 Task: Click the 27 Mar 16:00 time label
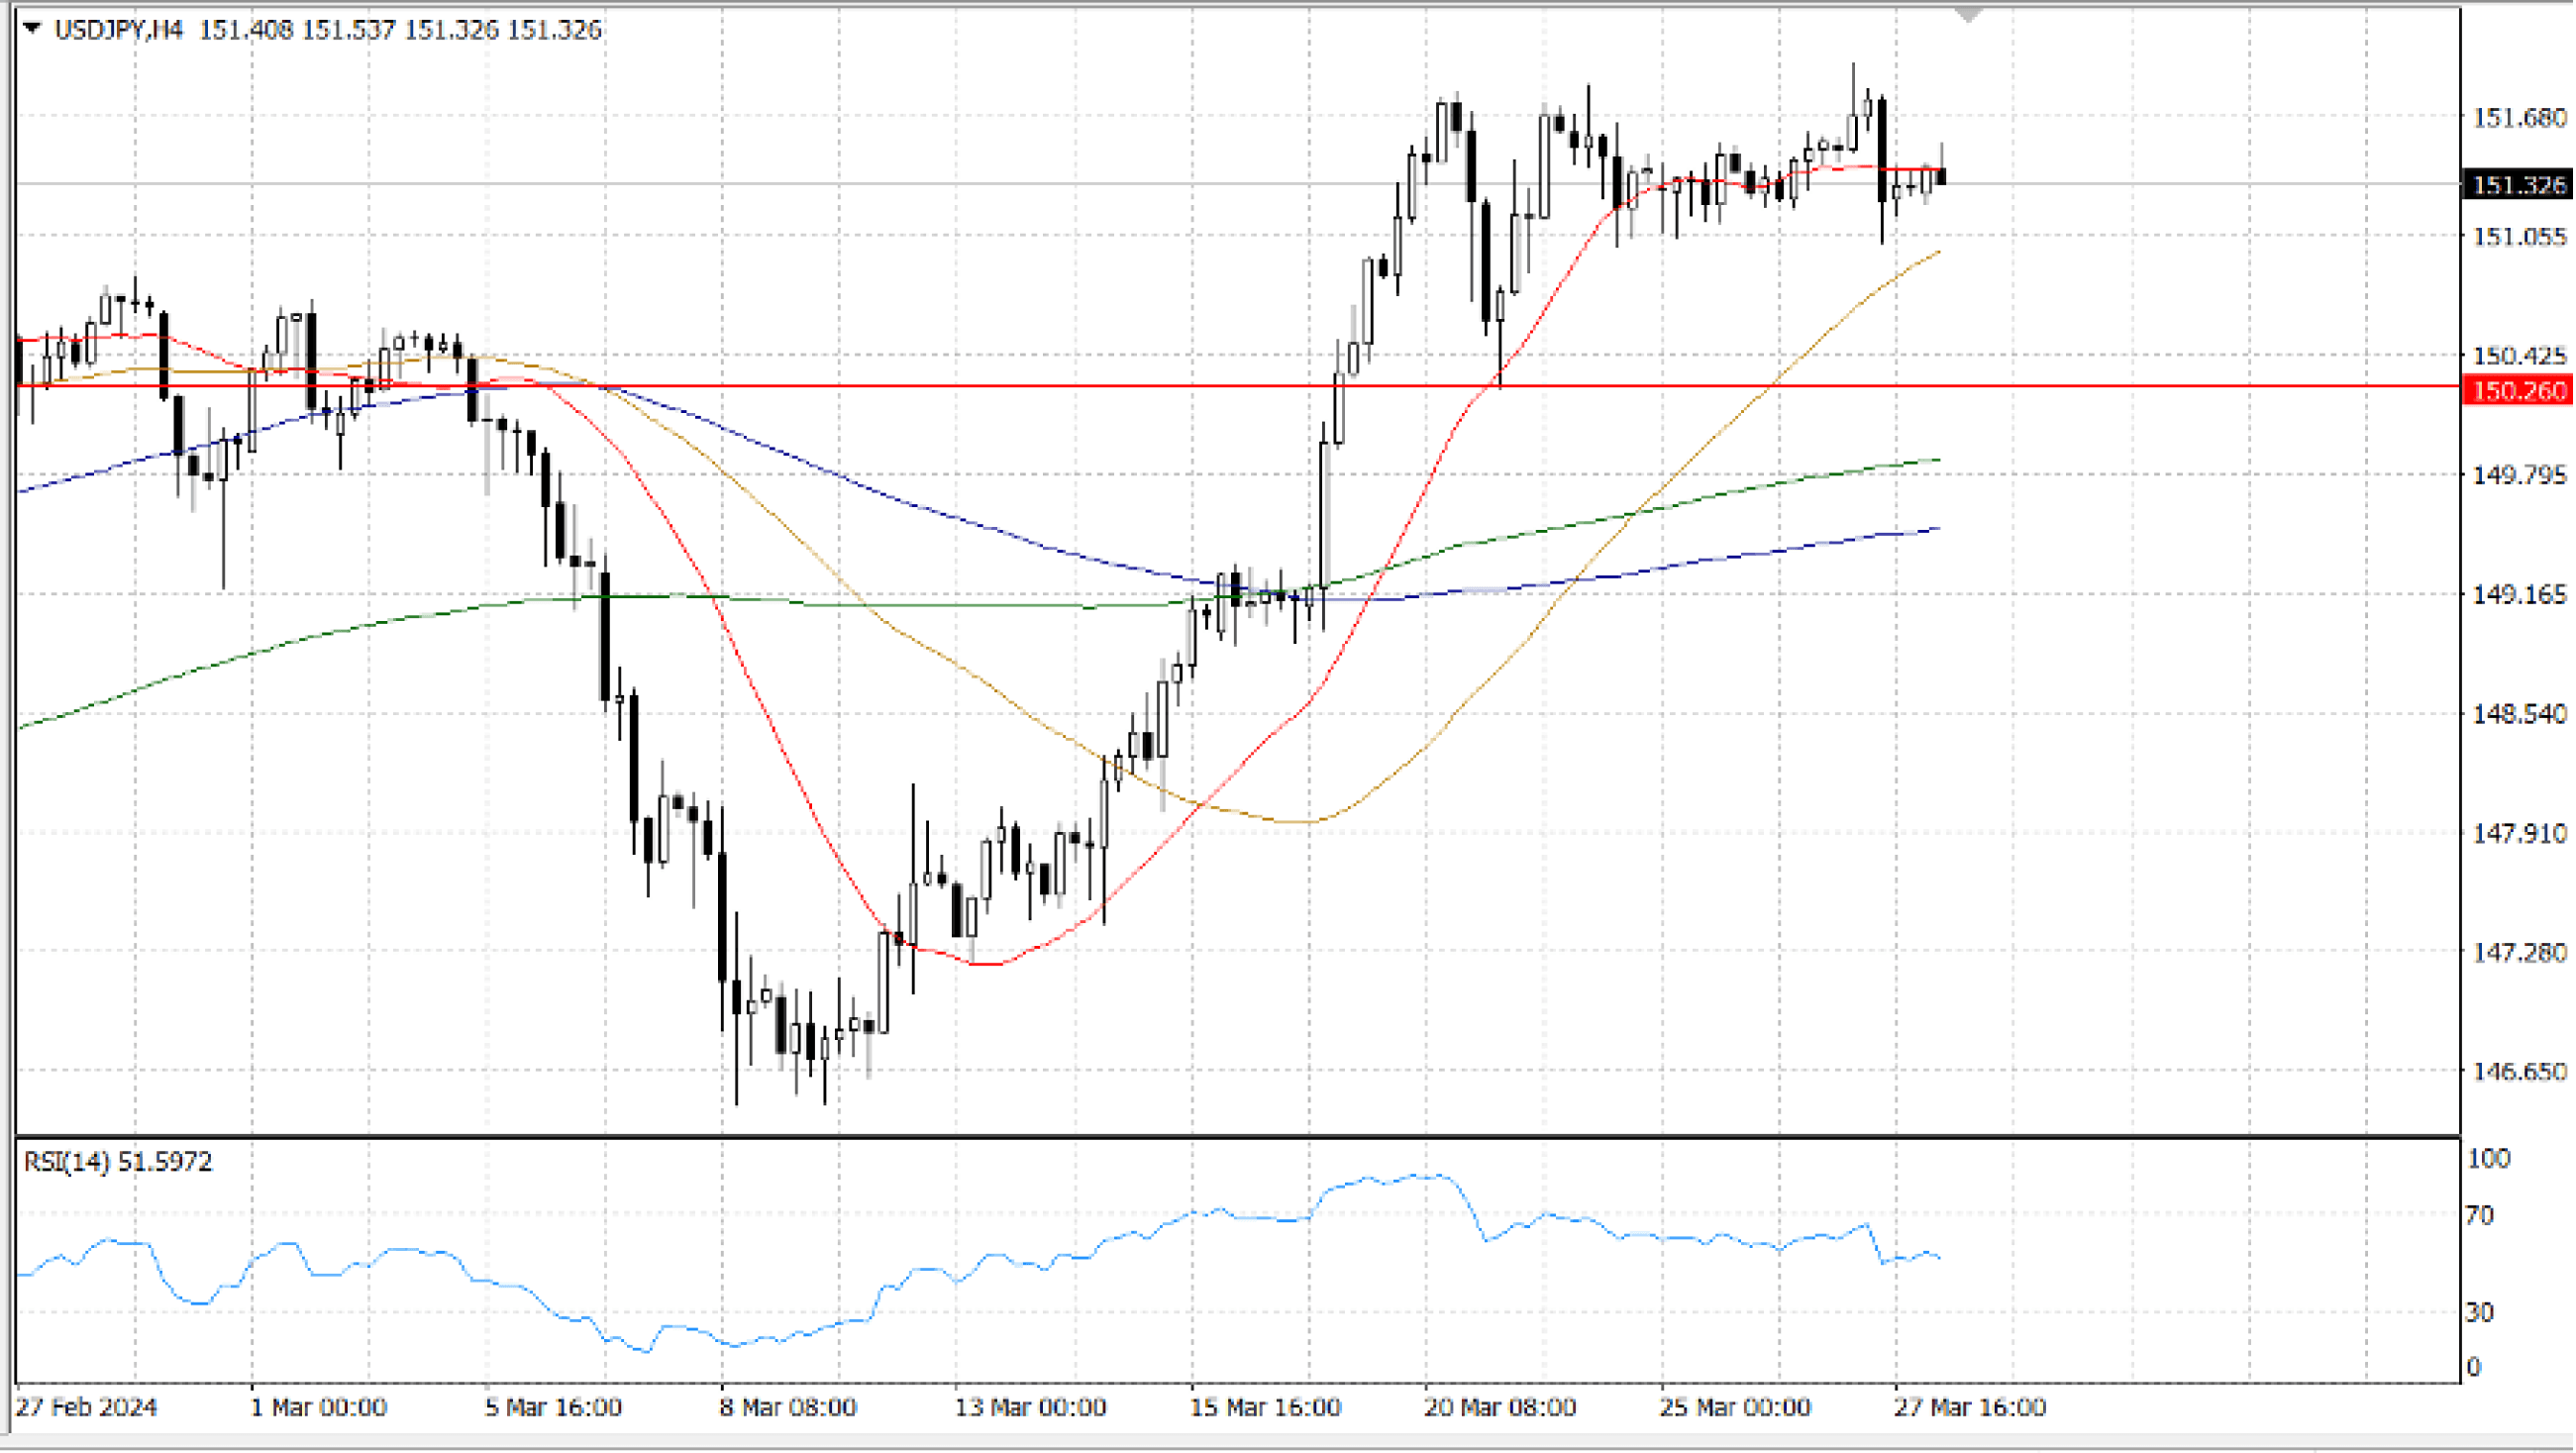[1969, 1408]
